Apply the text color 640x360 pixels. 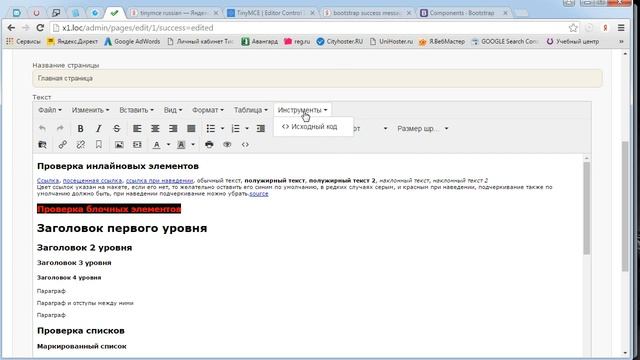(x=156, y=144)
